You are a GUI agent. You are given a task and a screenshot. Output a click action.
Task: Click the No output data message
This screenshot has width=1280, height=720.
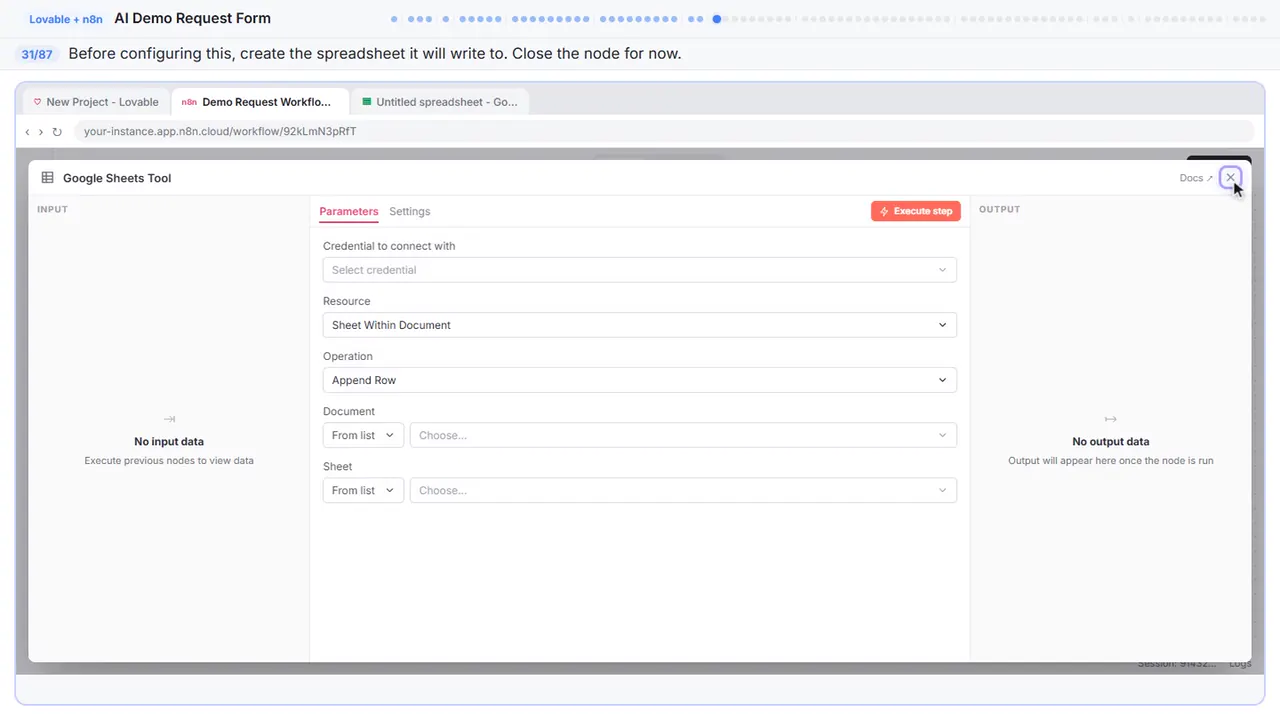(x=1111, y=441)
